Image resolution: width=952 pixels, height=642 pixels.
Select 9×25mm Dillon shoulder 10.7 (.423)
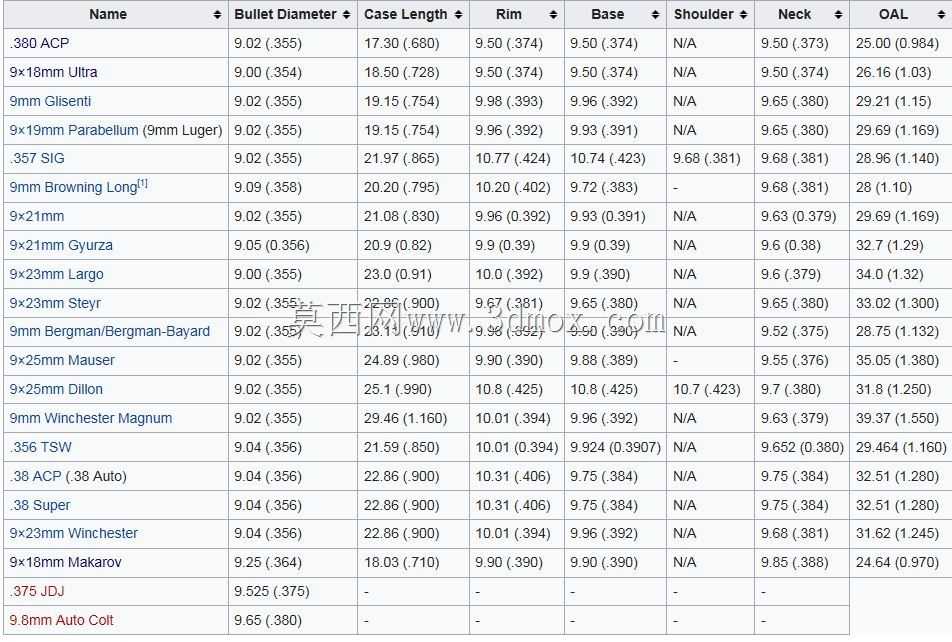707,389
